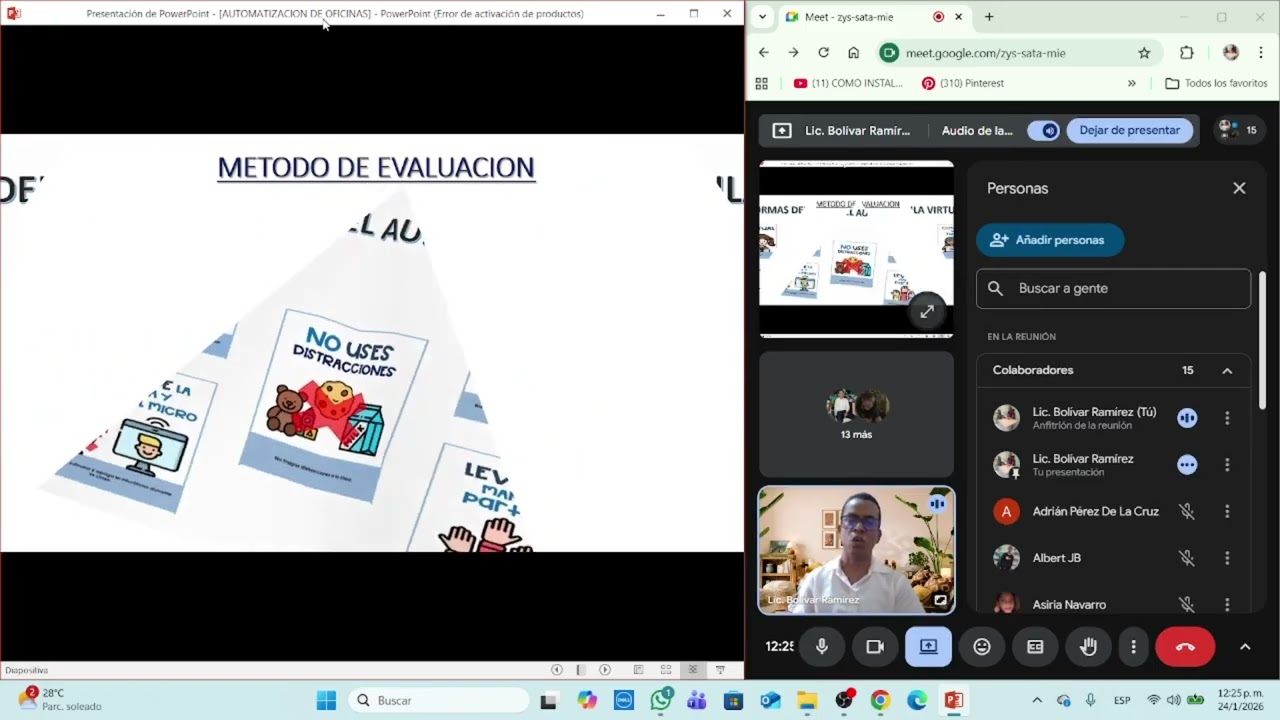The image size is (1280, 720).
Task: Go to Chrome home page
Action: click(x=853, y=53)
